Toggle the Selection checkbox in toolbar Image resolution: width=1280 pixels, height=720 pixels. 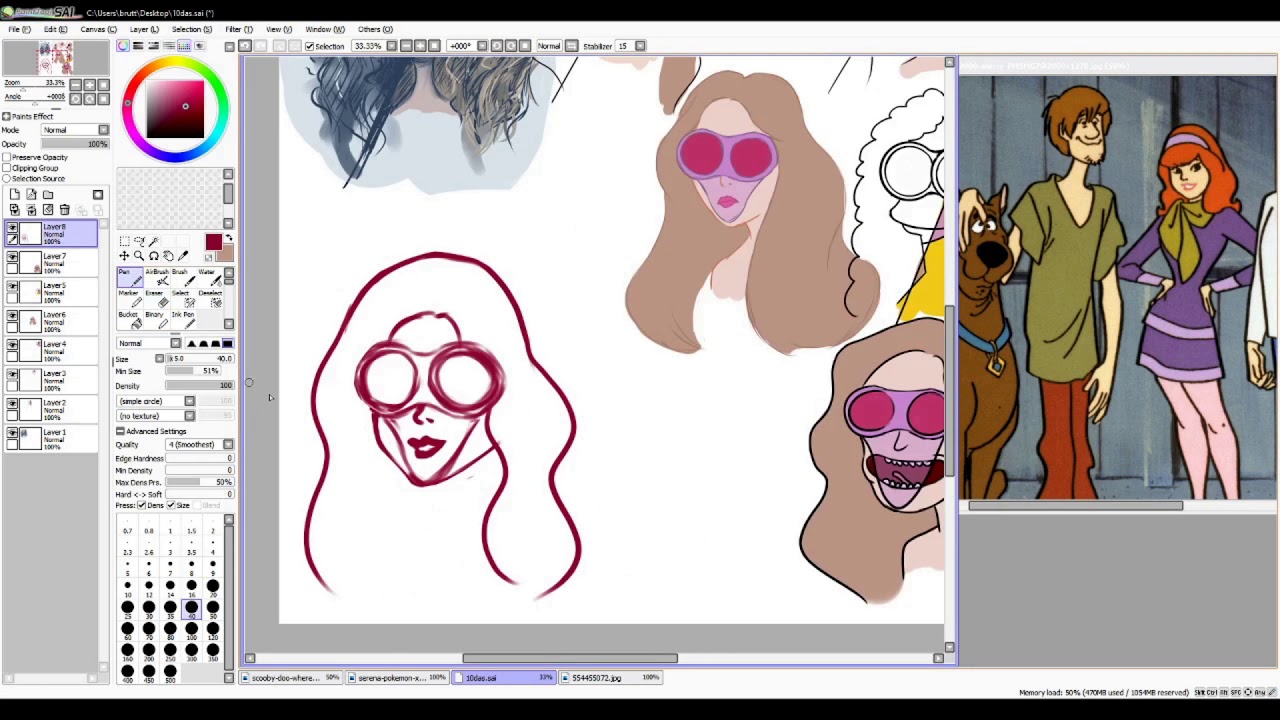[310, 46]
